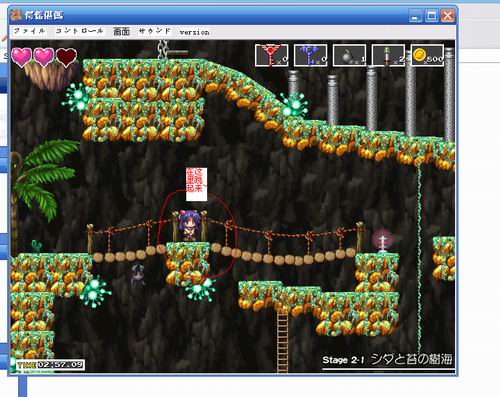Click the glowing pink checkpoint crystal
This screenshot has height=397, width=500.
click(383, 241)
